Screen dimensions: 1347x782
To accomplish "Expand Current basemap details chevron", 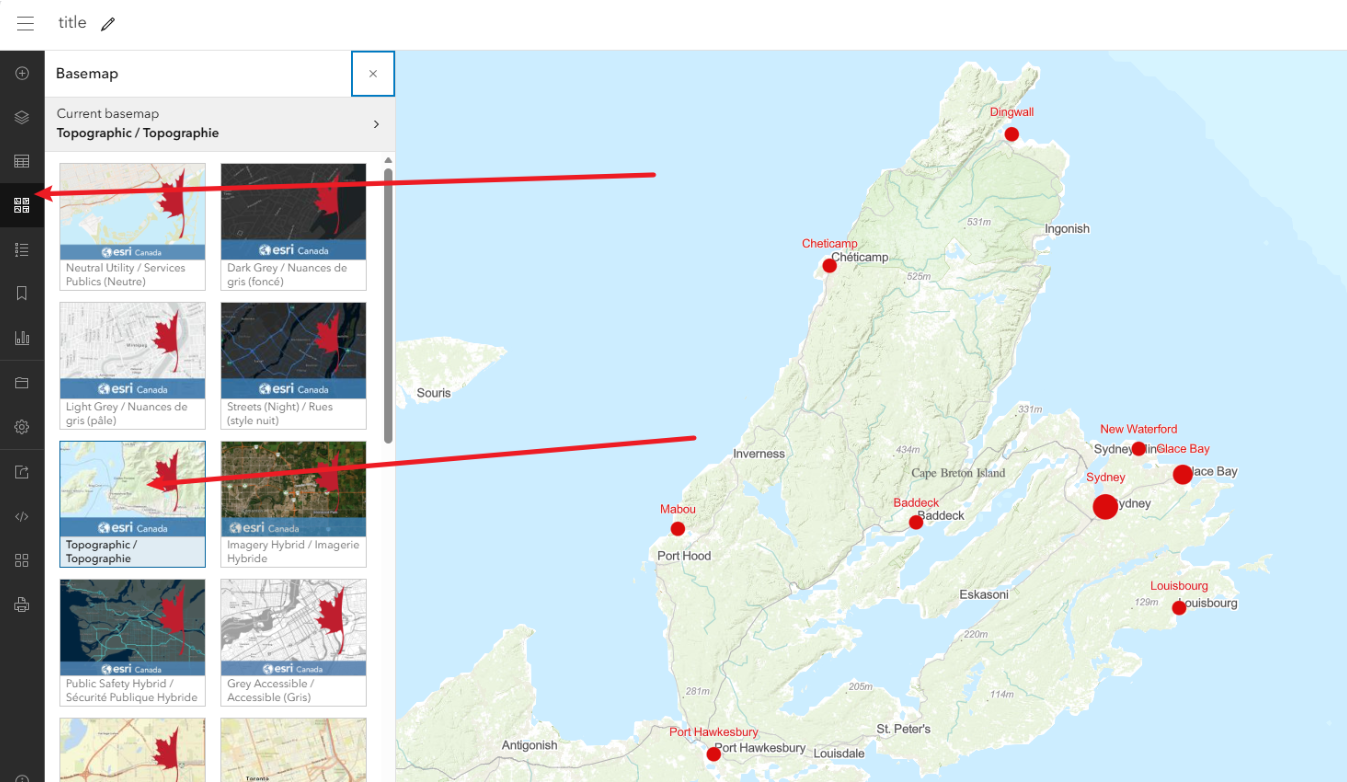I will (x=376, y=124).
